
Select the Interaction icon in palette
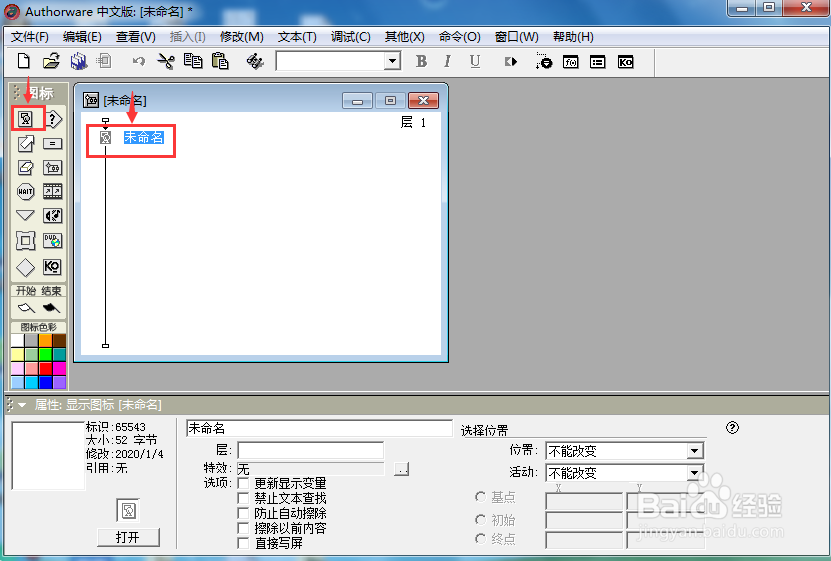pyautogui.click(x=53, y=119)
